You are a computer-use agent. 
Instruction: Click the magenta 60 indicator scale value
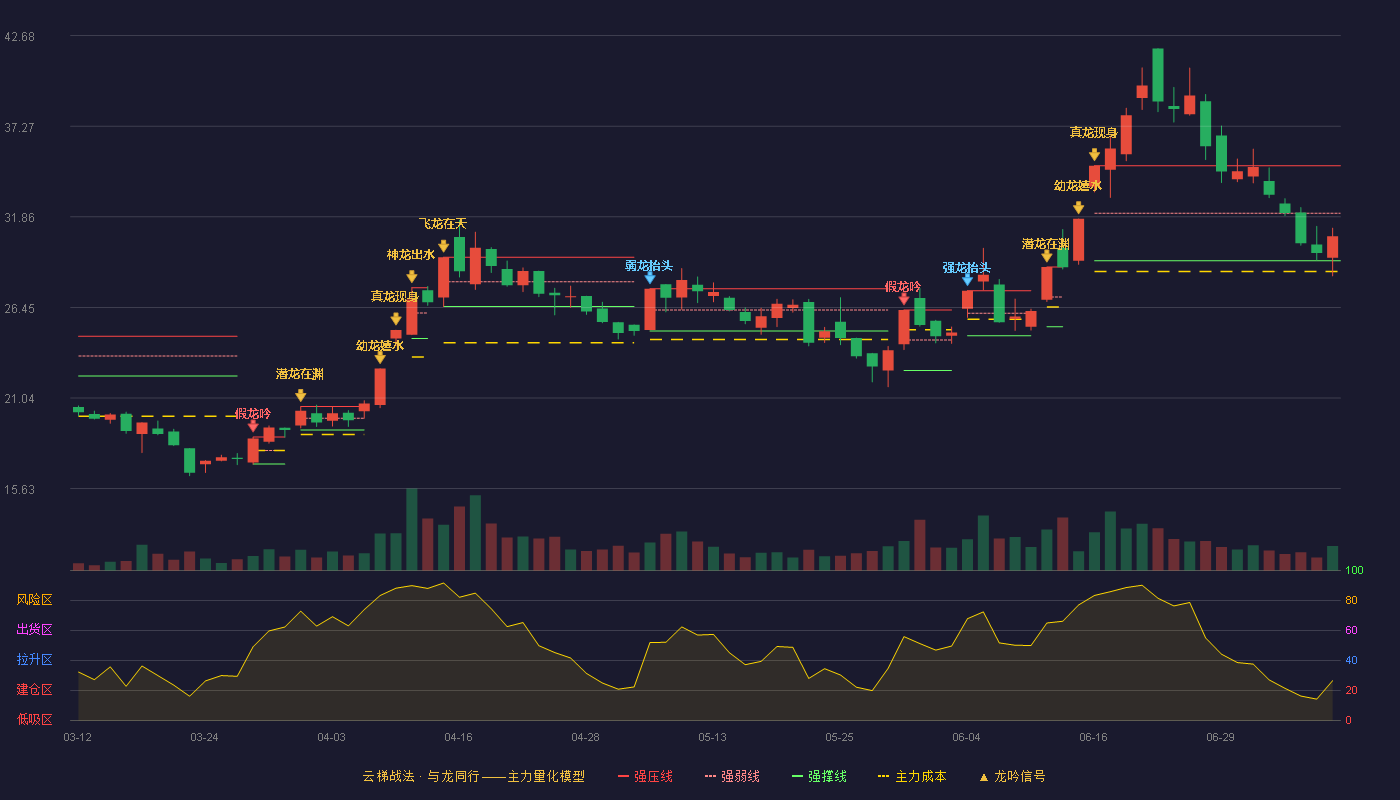pos(1351,630)
